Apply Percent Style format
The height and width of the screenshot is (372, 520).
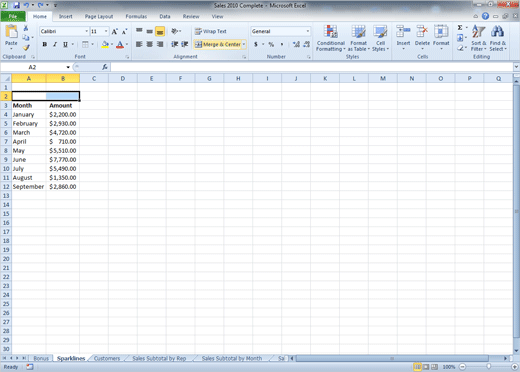coord(271,44)
